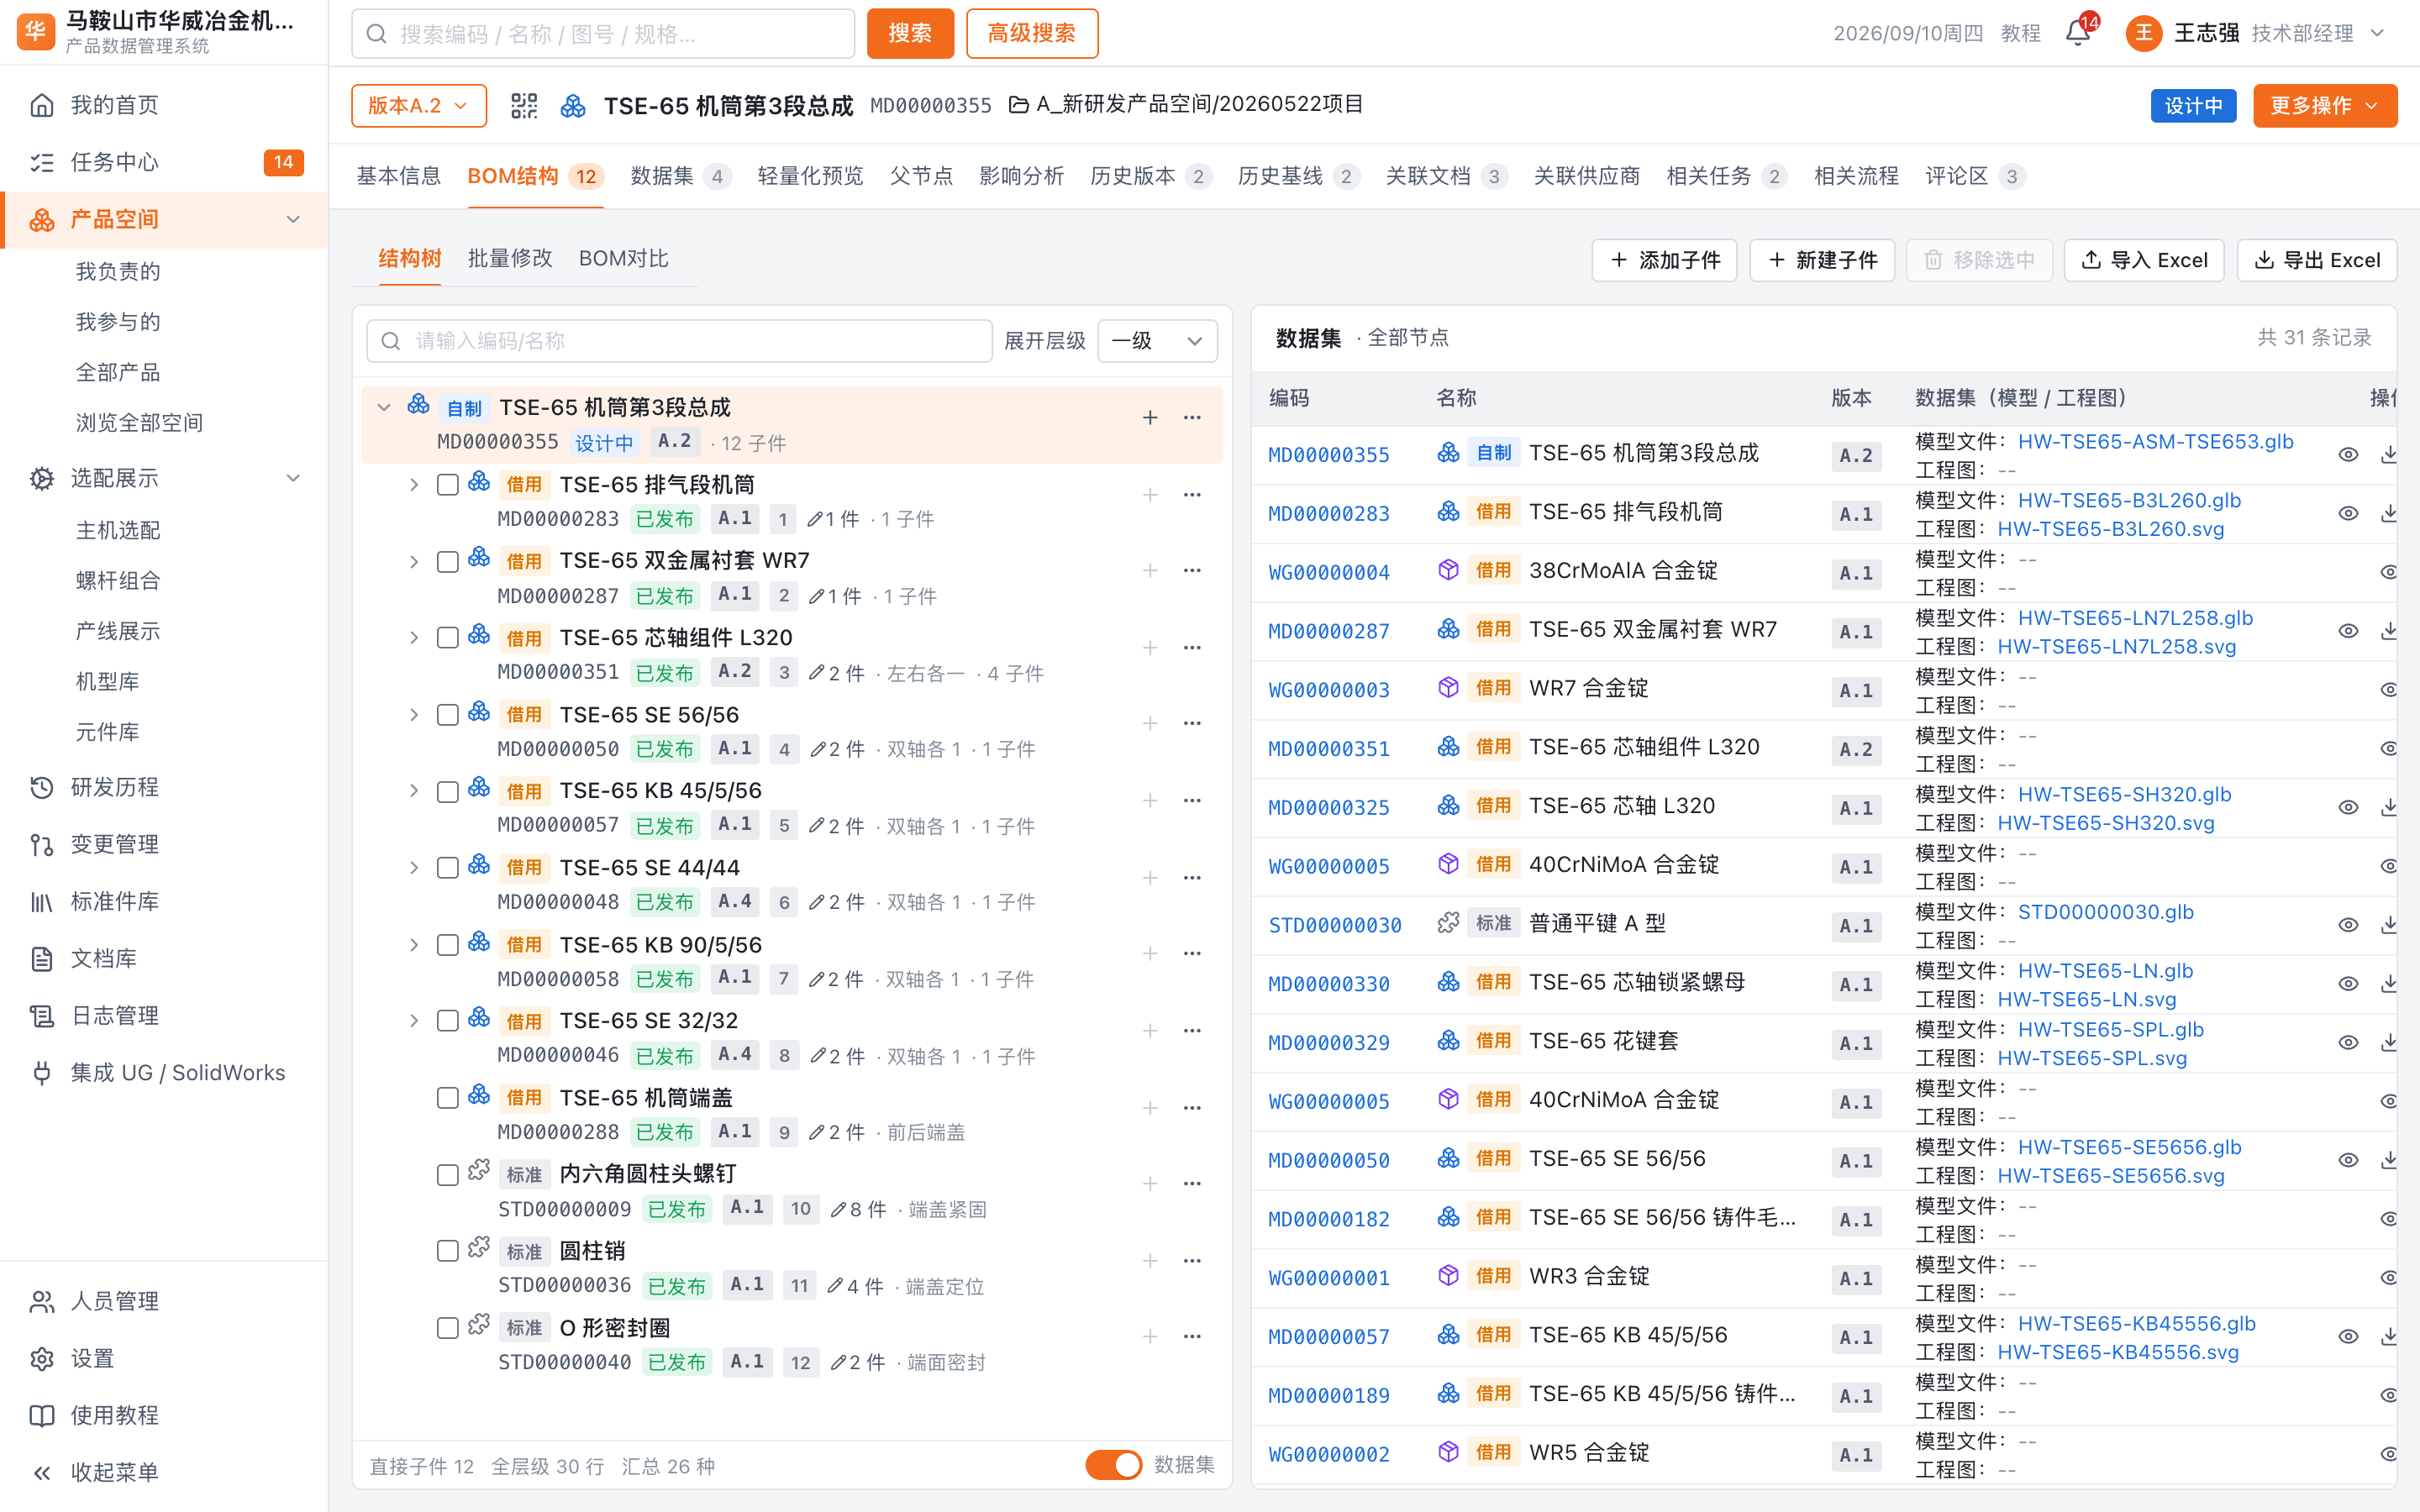The width and height of the screenshot is (2420, 1512).
Task: Click the 新建子件 button
Action: (1822, 260)
